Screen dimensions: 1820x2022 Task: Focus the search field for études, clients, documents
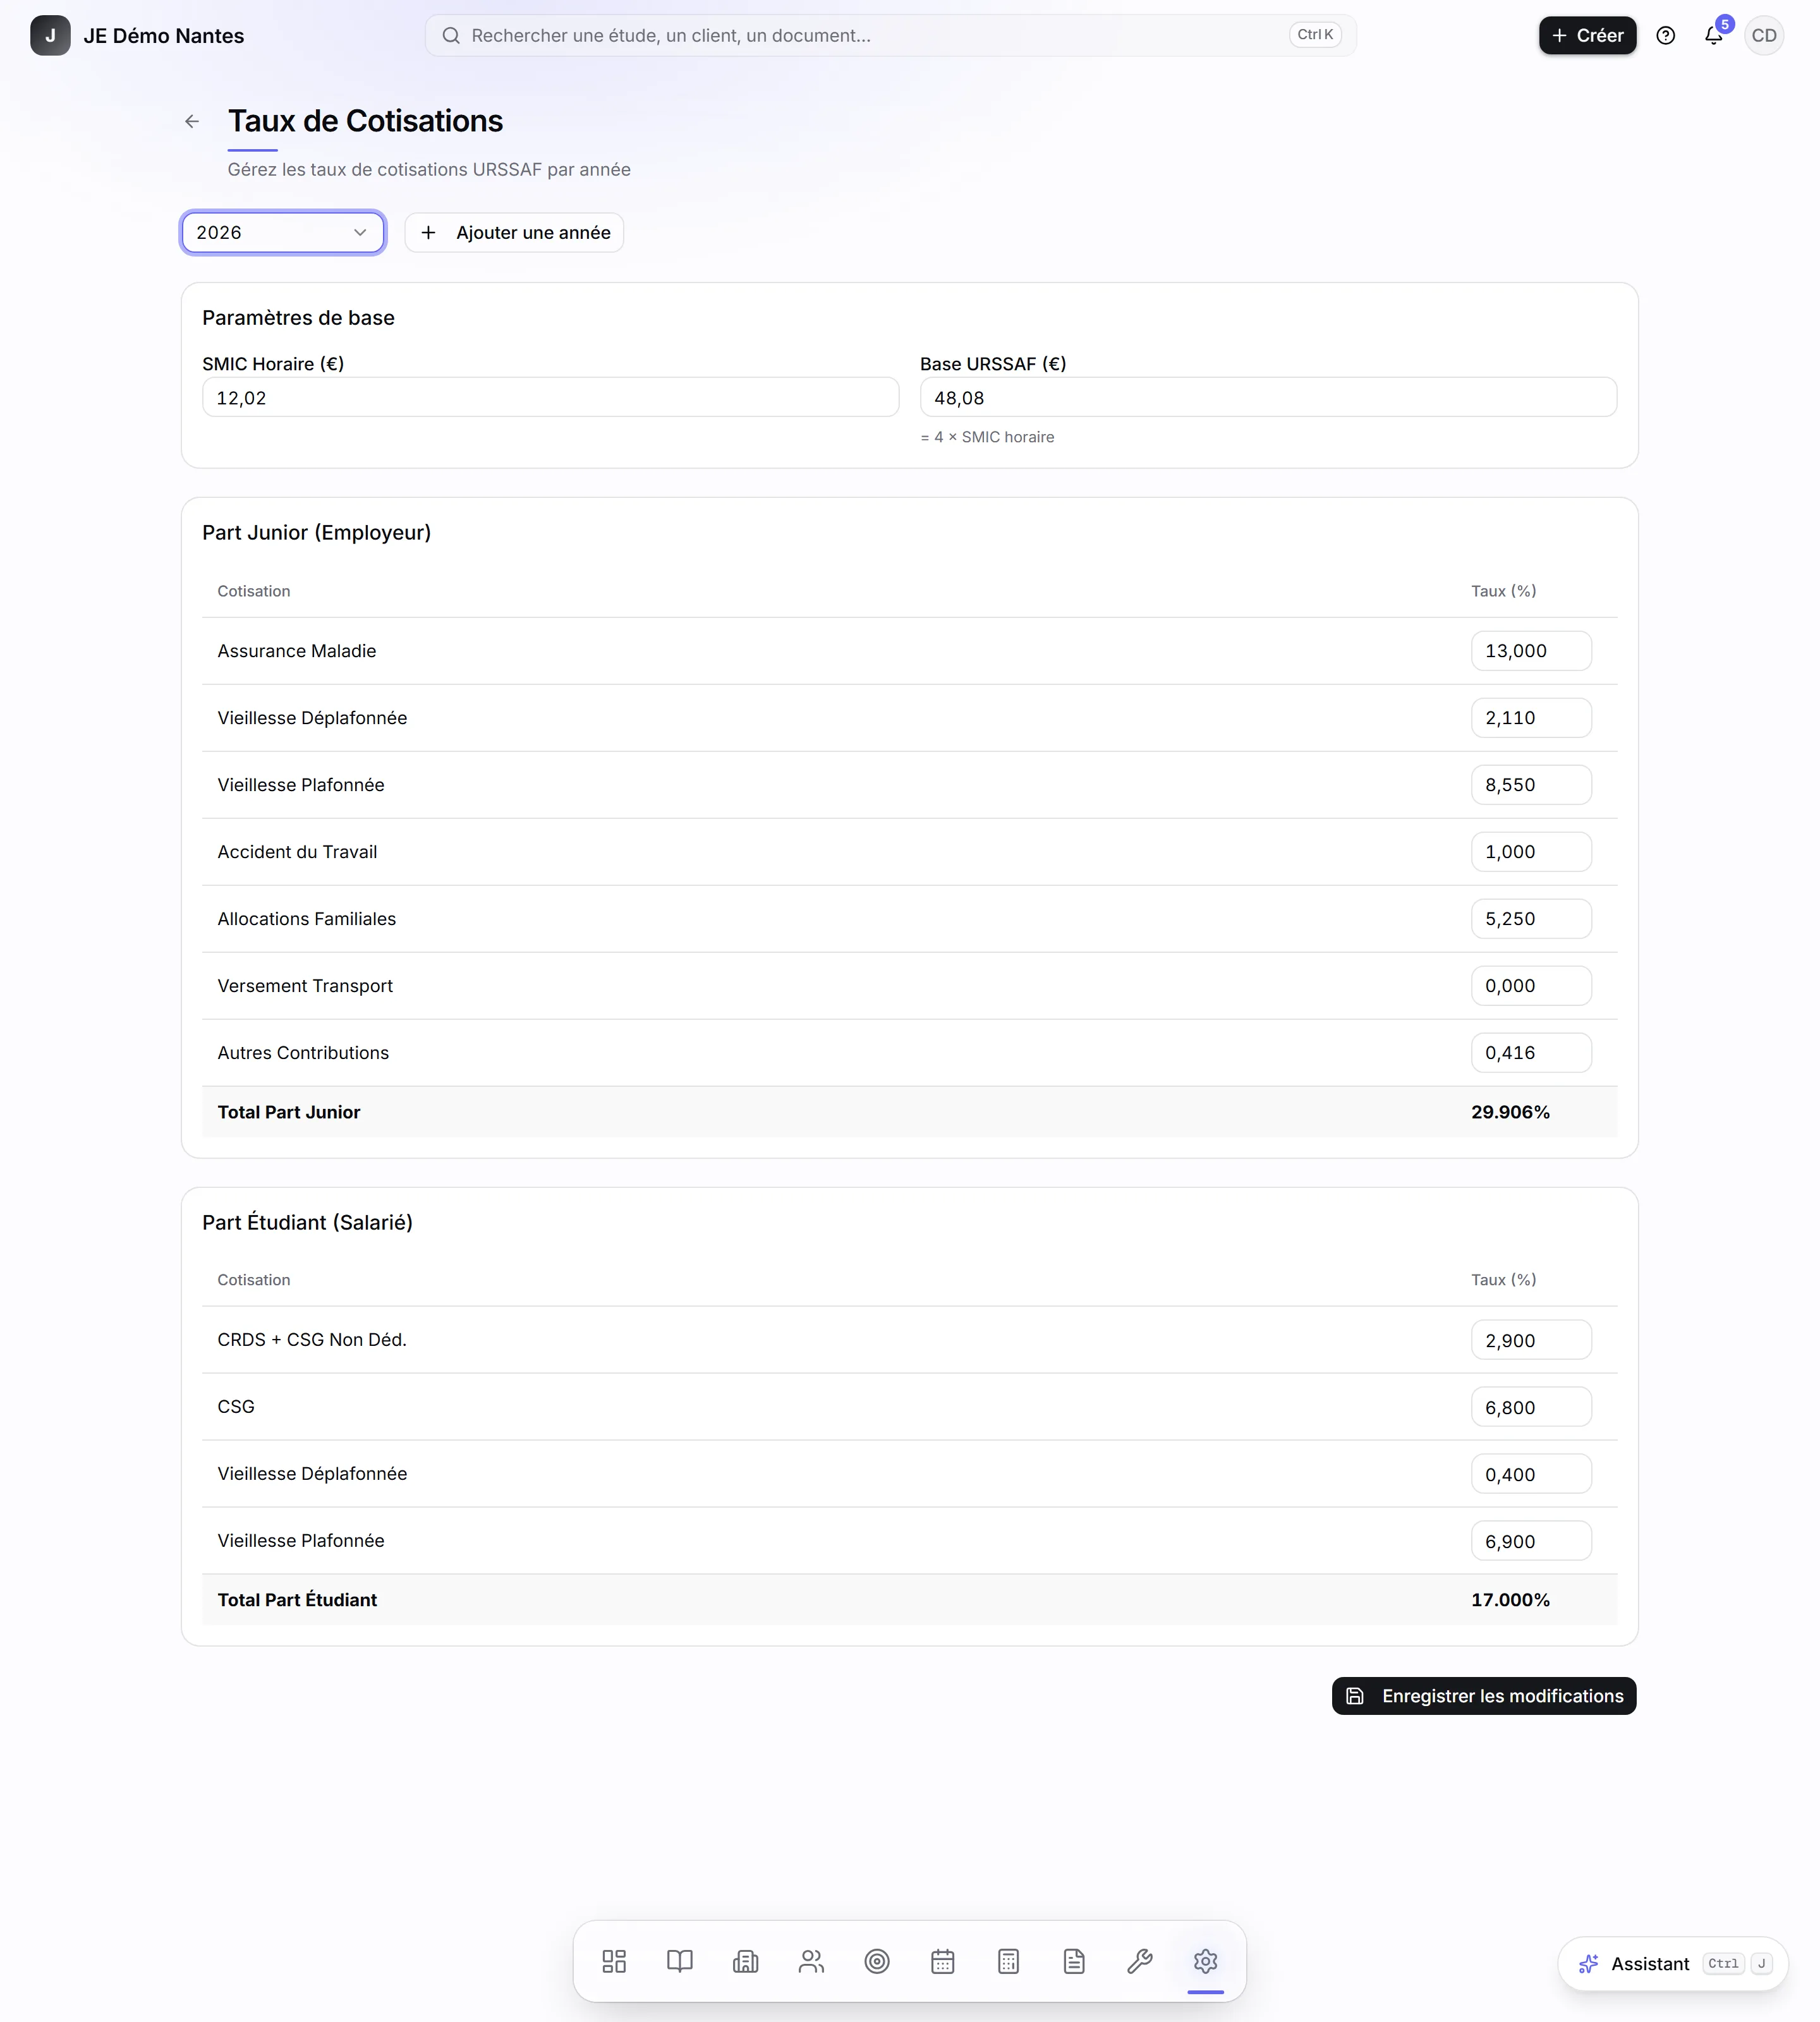[x=890, y=36]
